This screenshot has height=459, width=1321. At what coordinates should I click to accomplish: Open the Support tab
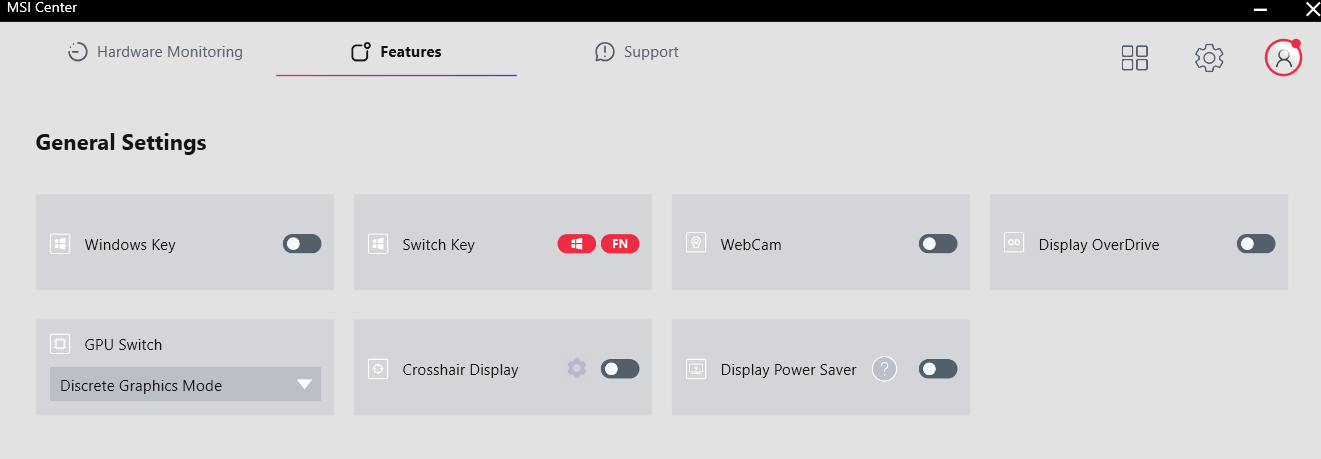[x=636, y=52]
